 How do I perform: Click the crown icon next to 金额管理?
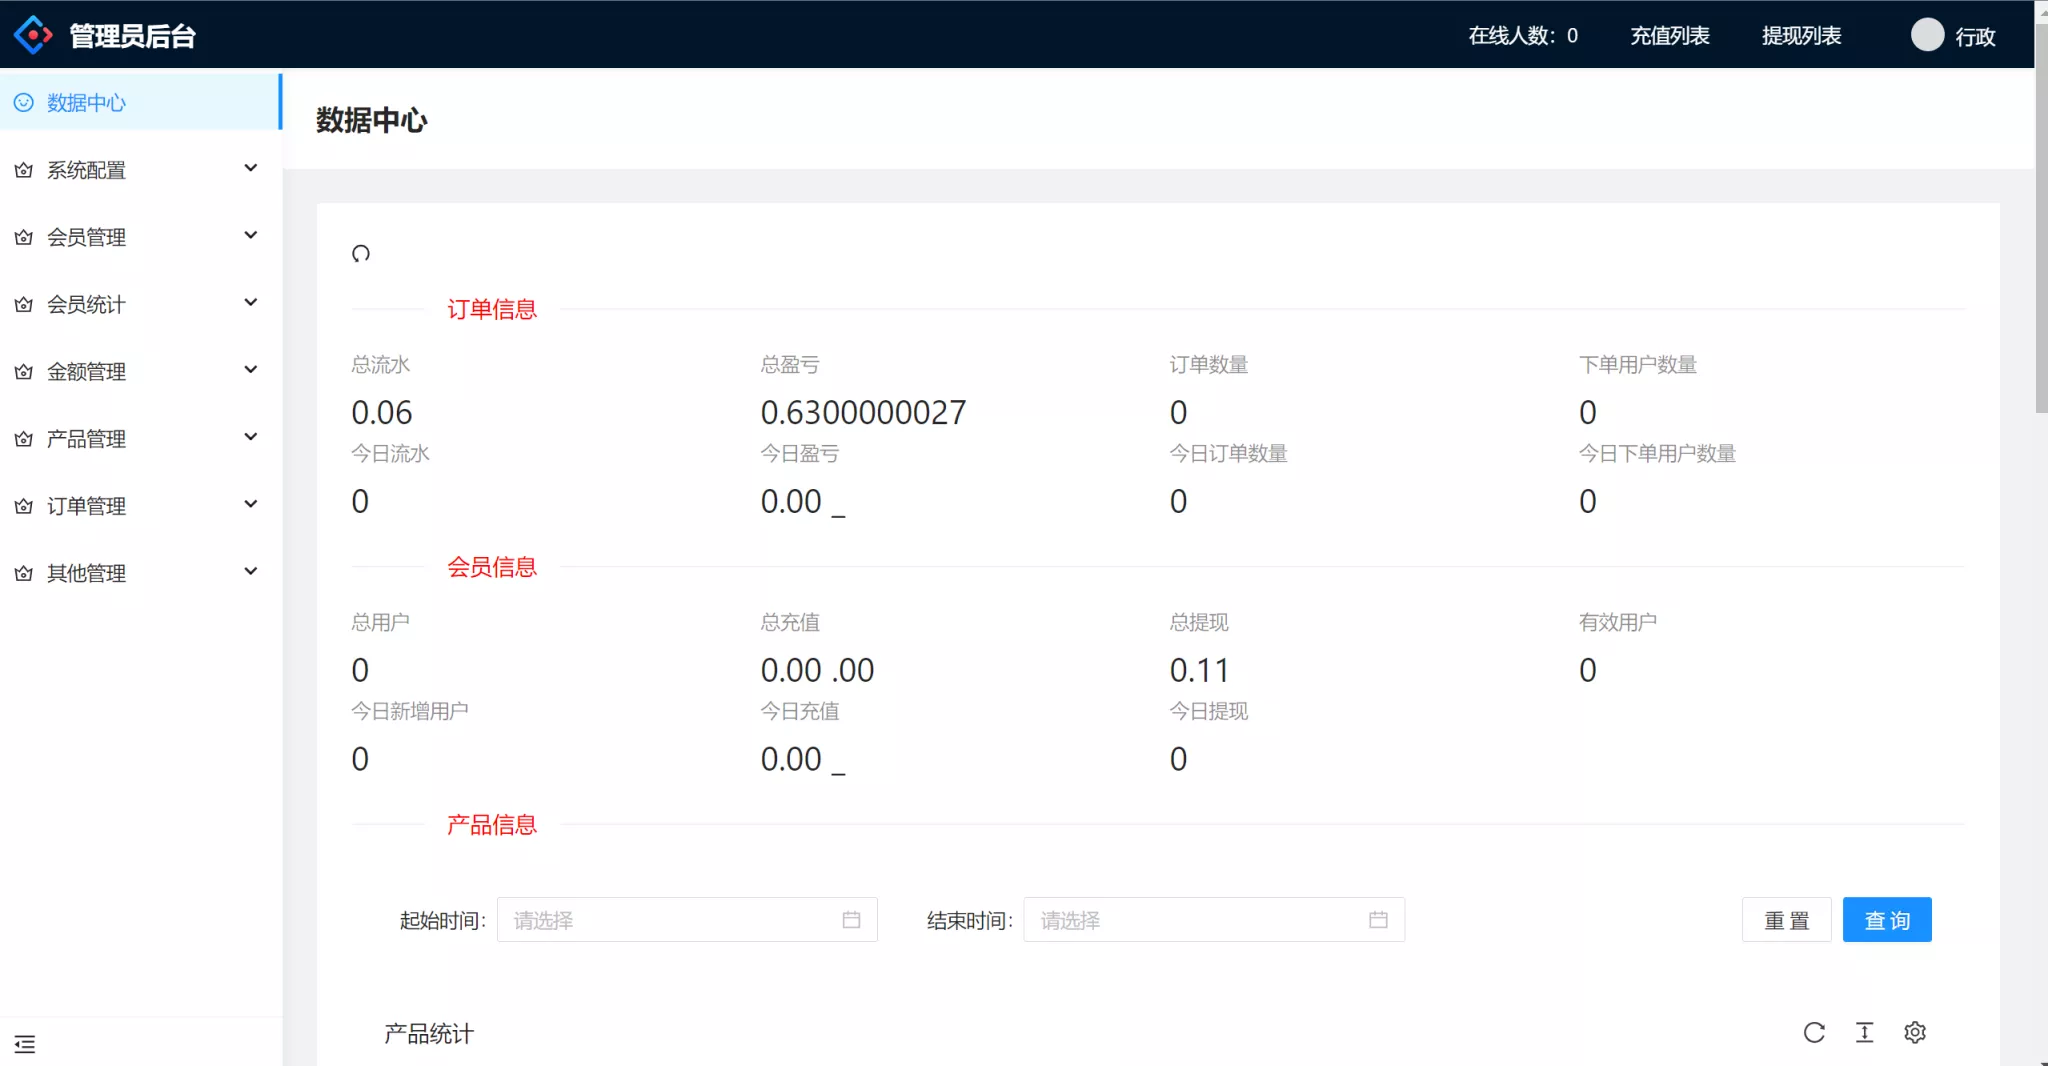(x=24, y=372)
